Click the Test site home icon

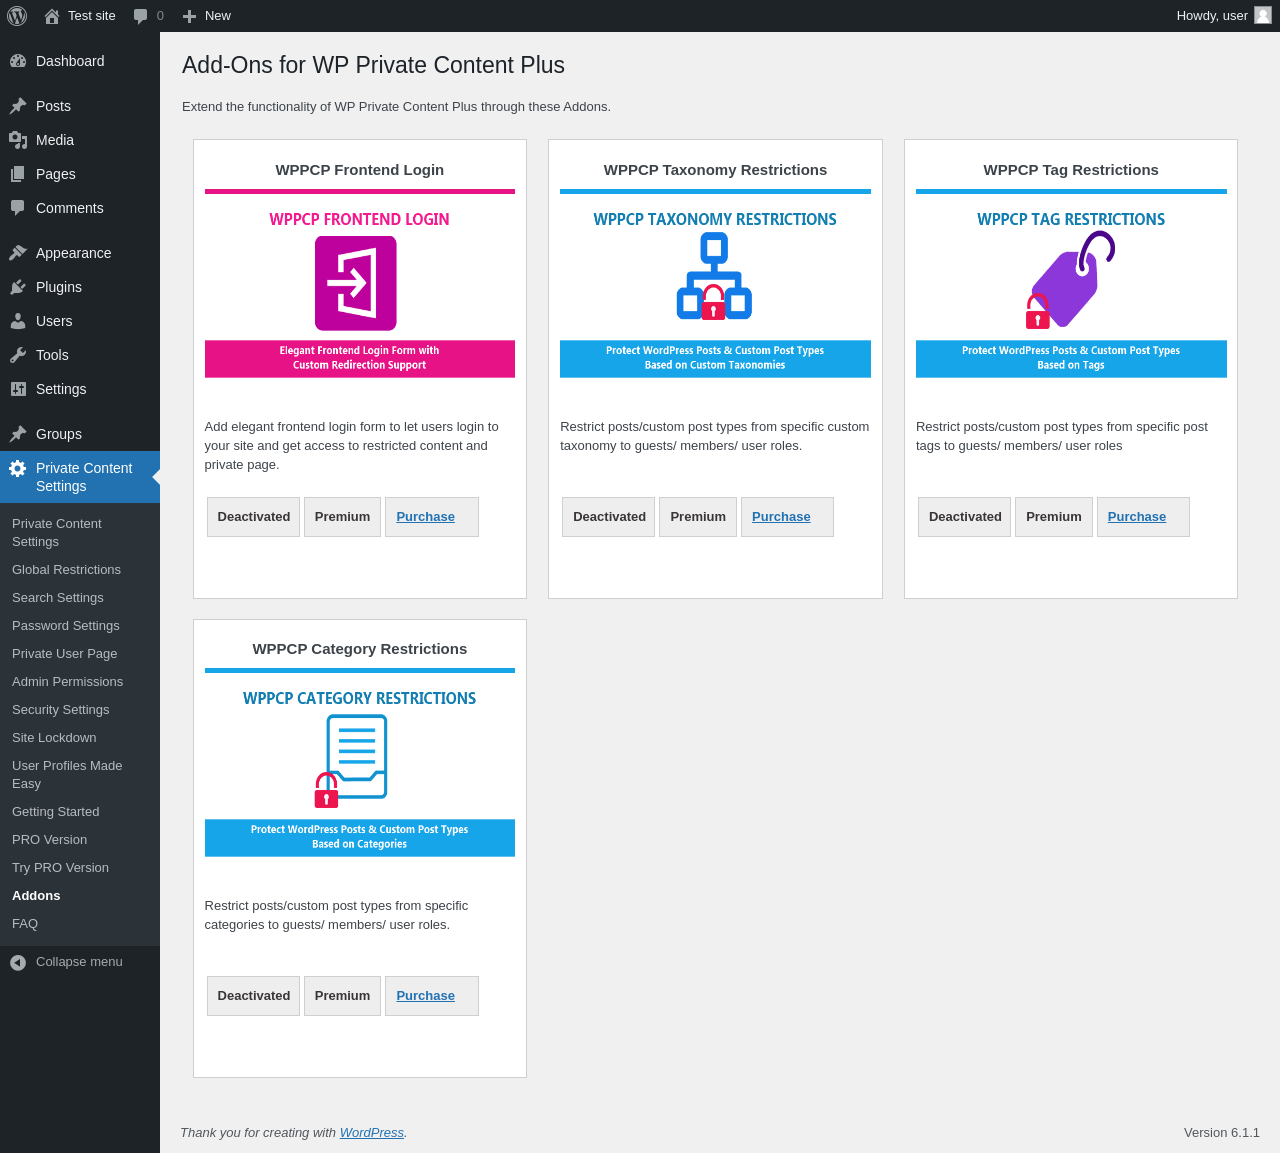coord(52,16)
